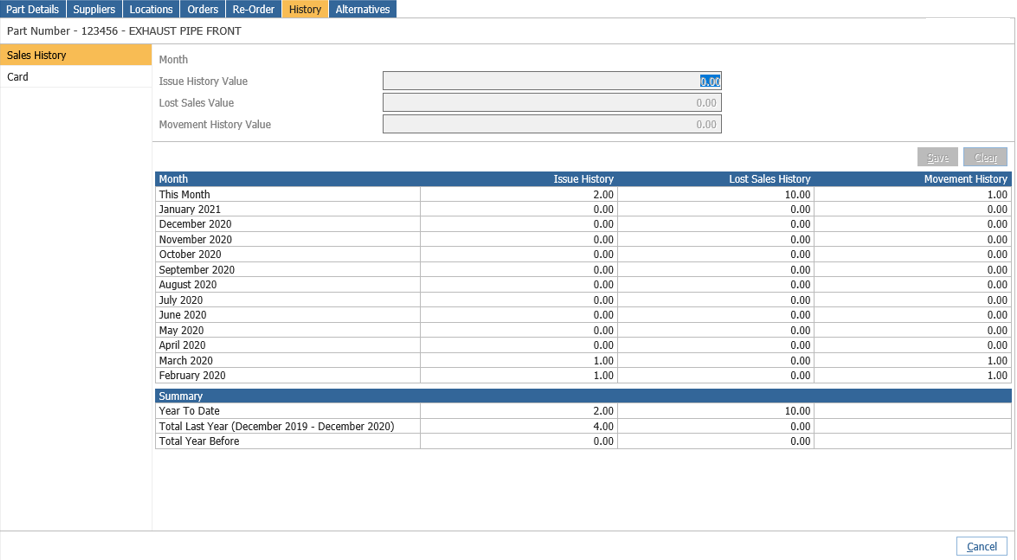Open the Alternatives tab
The height and width of the screenshot is (560, 1017).
(363, 9)
